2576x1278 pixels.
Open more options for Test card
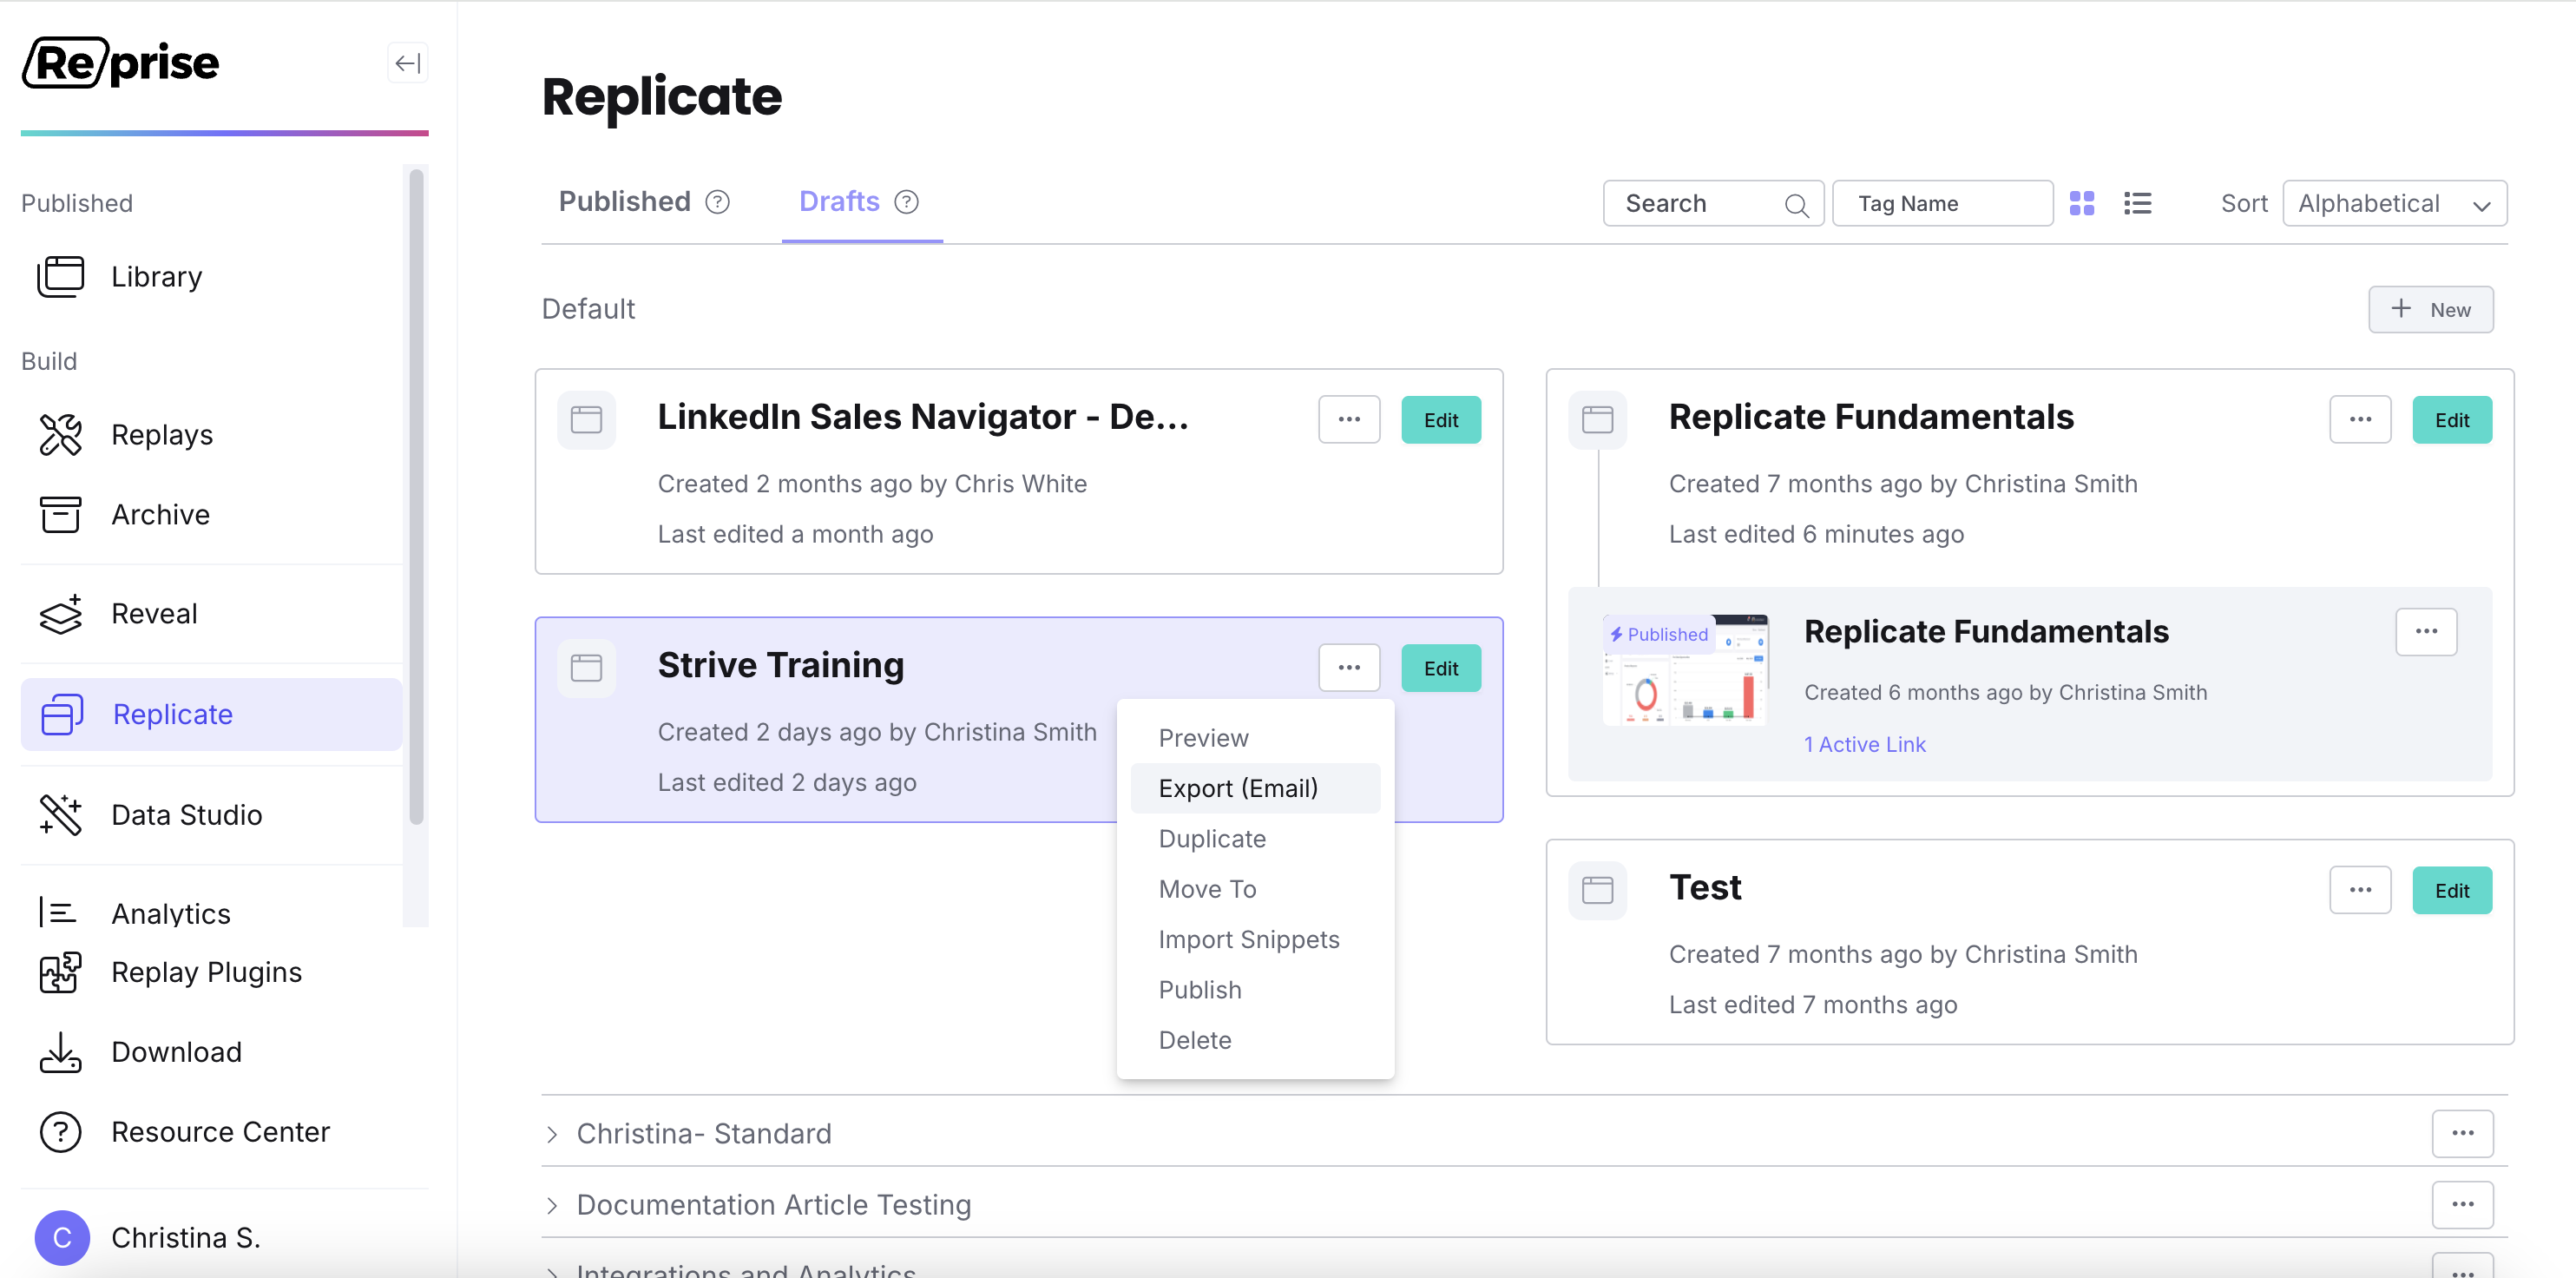[2360, 890]
